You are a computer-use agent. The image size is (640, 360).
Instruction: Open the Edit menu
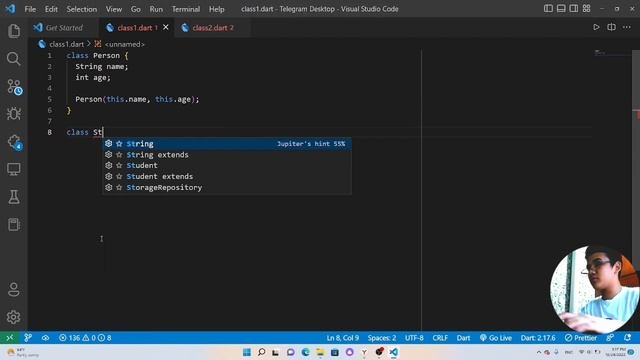51,9
